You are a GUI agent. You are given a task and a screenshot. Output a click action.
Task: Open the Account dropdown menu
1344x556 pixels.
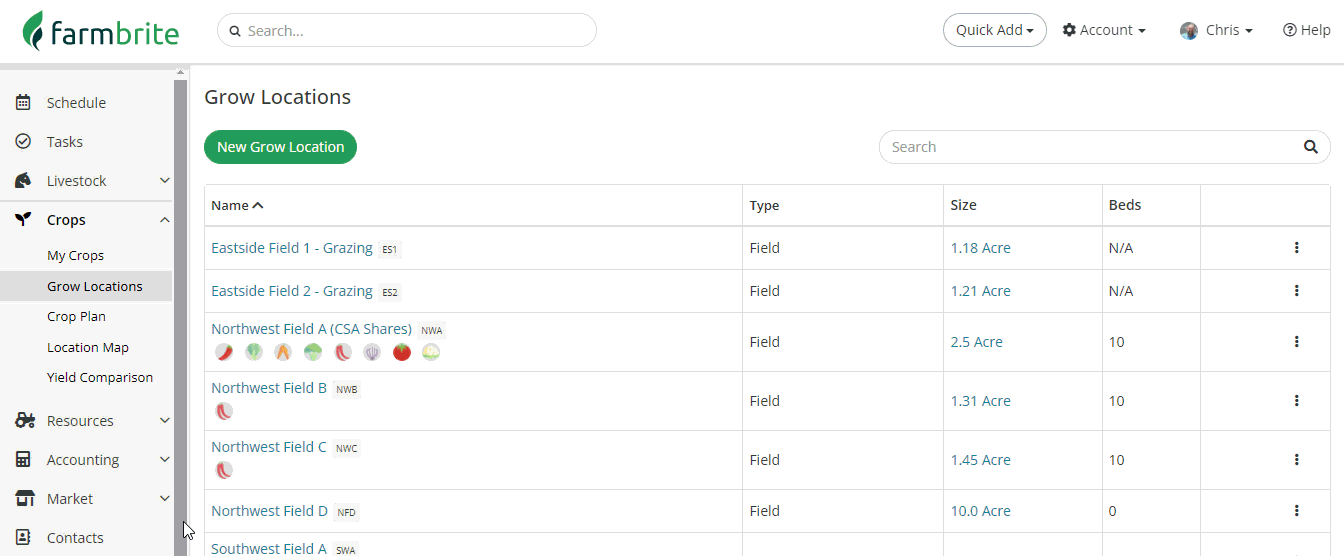[1104, 30]
